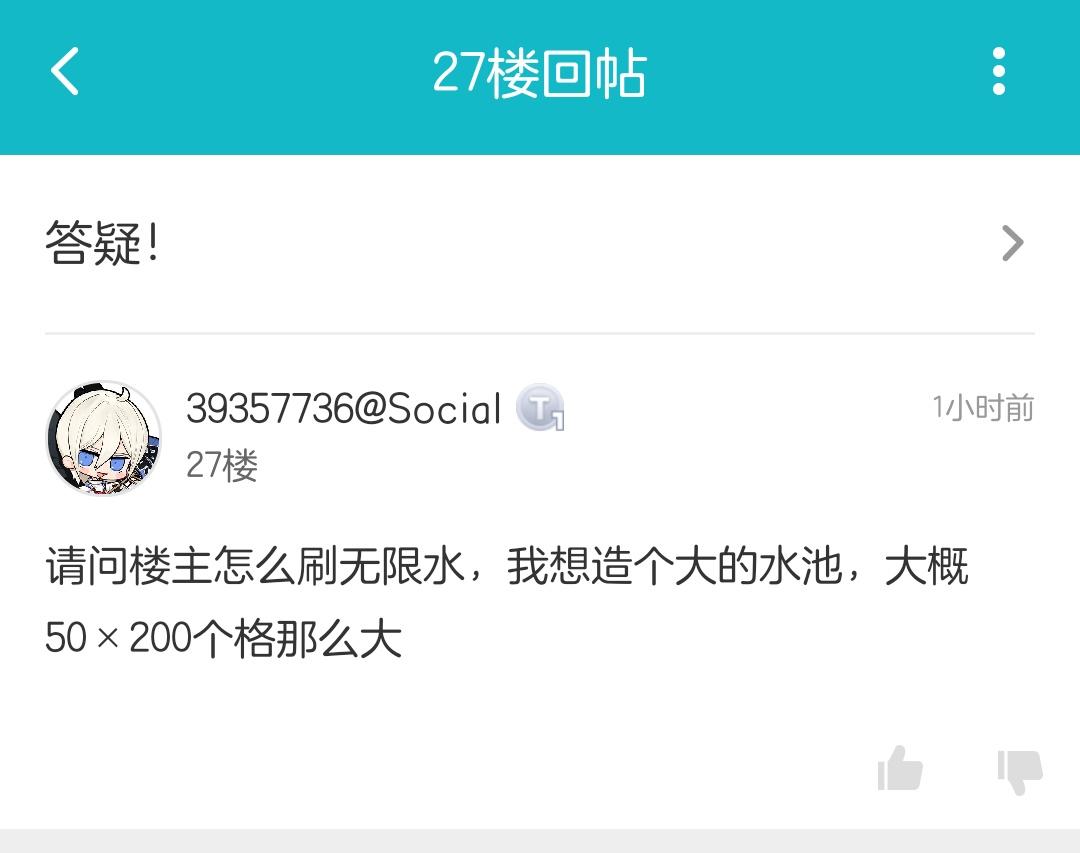The width and height of the screenshot is (1080, 853).
Task: Like the reply with thumbs-up
Action: (900, 768)
